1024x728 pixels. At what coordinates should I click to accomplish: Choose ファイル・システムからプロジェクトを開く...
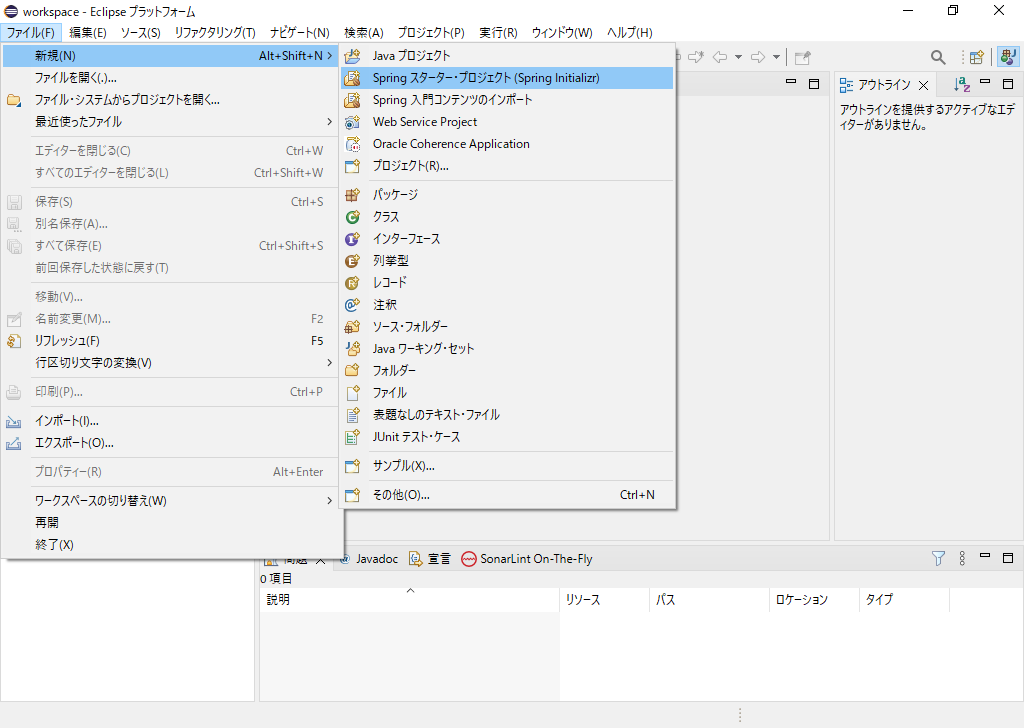(x=170, y=100)
